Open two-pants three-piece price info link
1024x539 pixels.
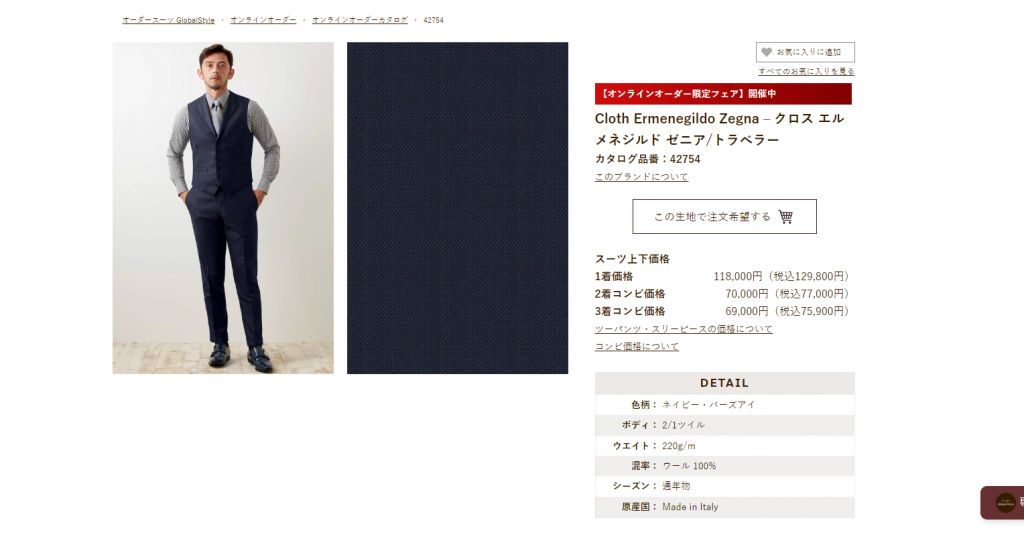point(683,329)
